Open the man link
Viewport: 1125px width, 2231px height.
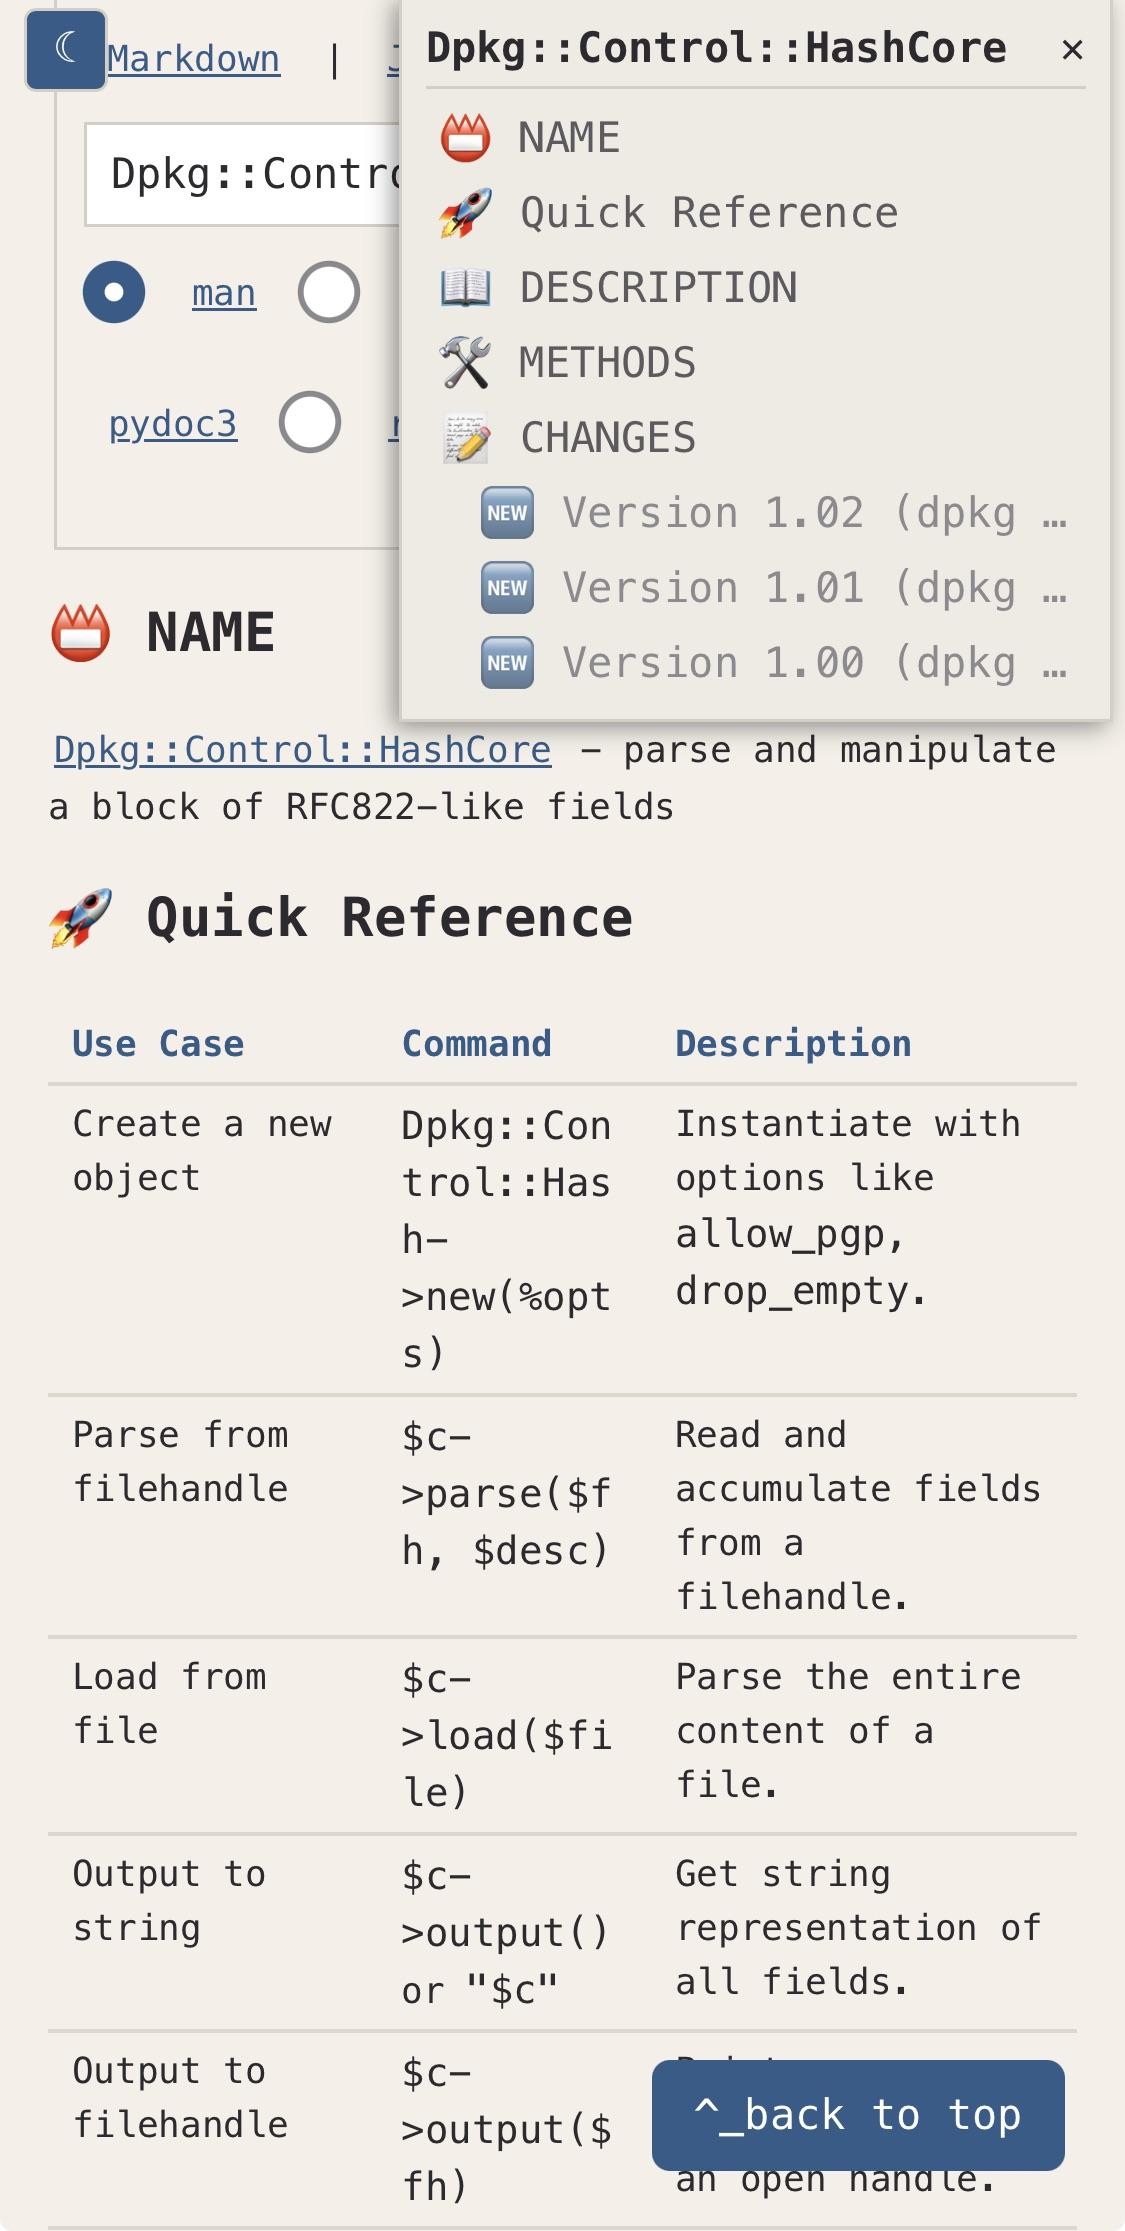click(224, 293)
